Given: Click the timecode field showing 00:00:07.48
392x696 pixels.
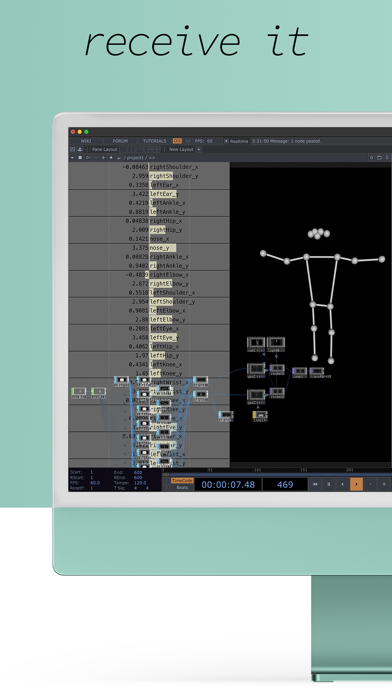Looking at the screenshot, I should point(228,484).
